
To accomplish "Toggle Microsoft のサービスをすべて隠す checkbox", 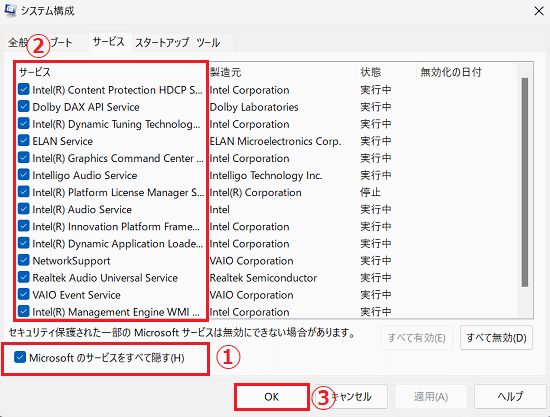I will tap(20, 358).
